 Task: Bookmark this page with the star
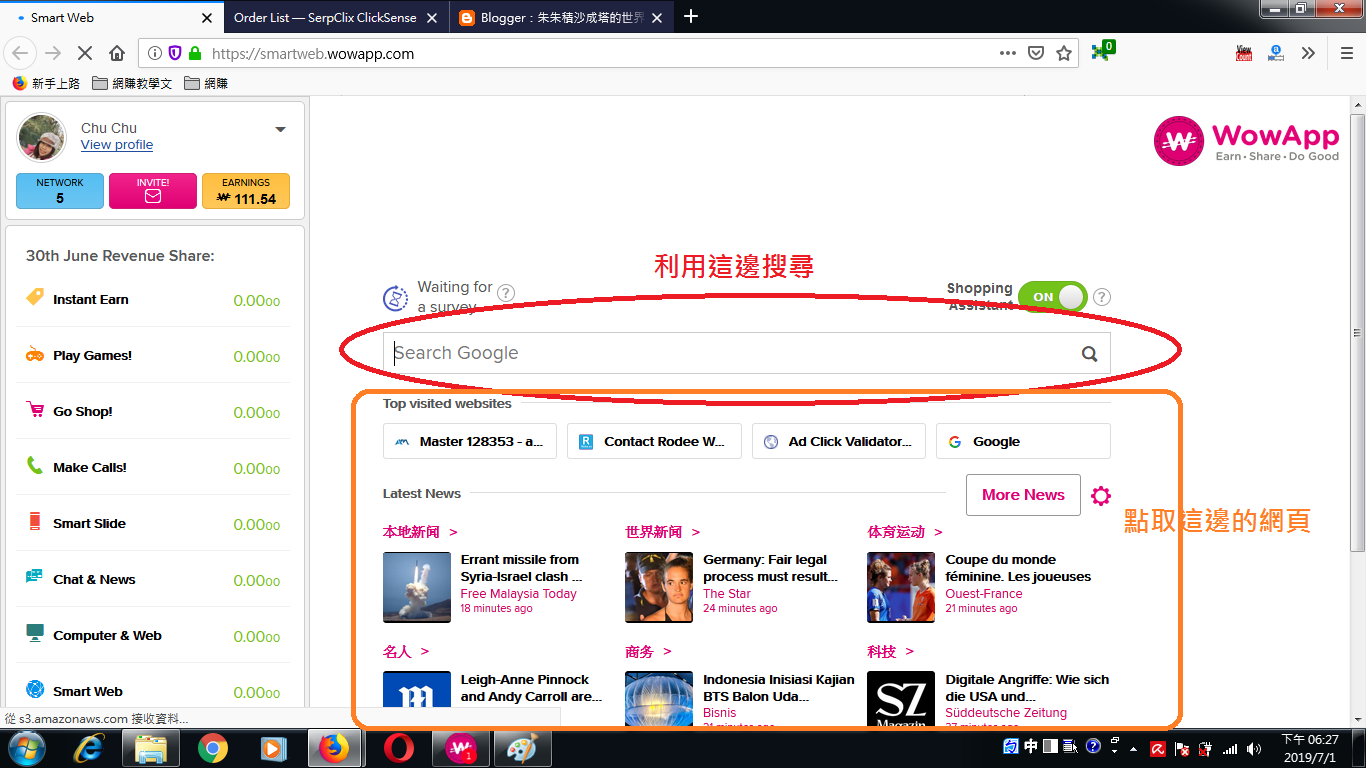[x=1064, y=54]
